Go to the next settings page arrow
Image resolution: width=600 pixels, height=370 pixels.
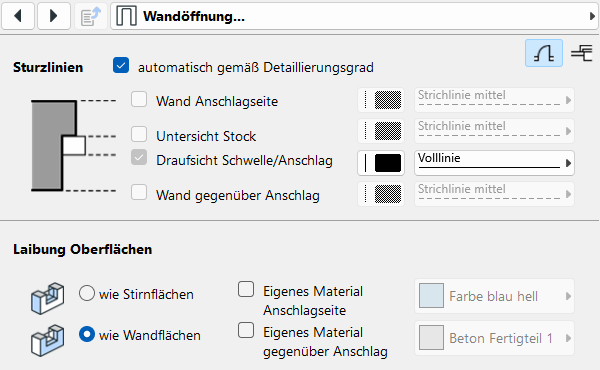coord(54,16)
